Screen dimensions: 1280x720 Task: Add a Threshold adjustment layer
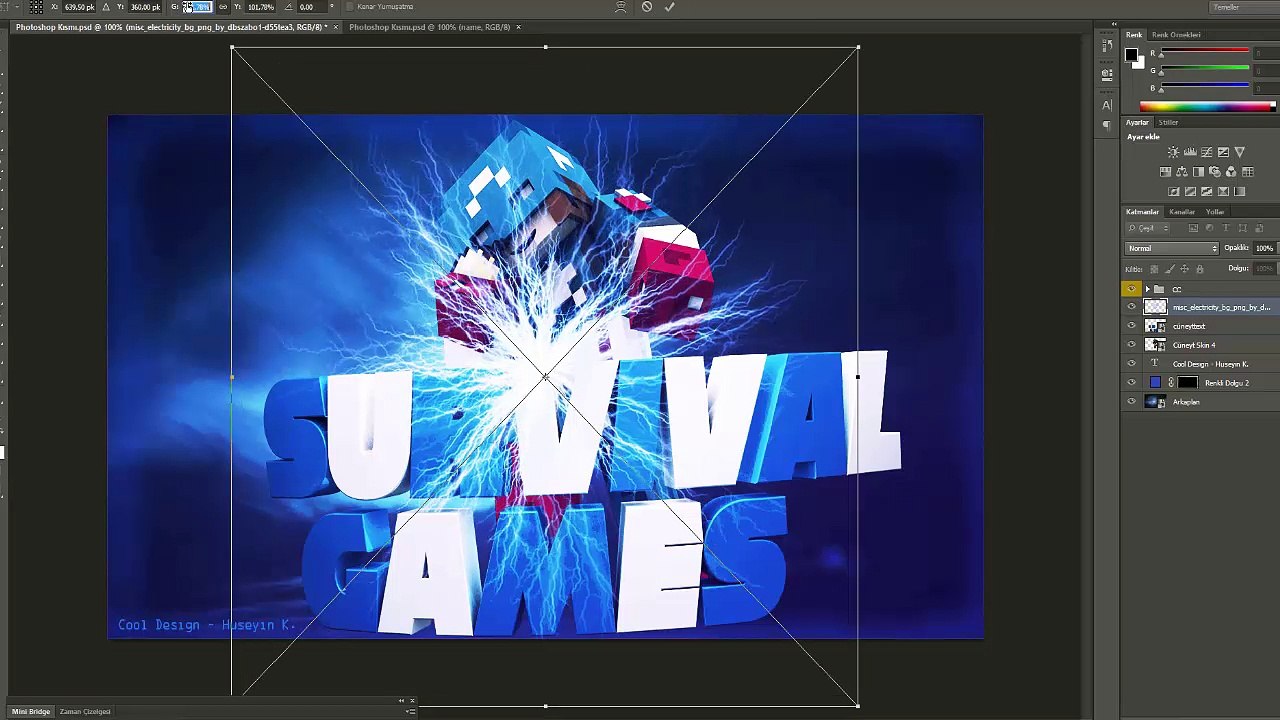[1207, 191]
